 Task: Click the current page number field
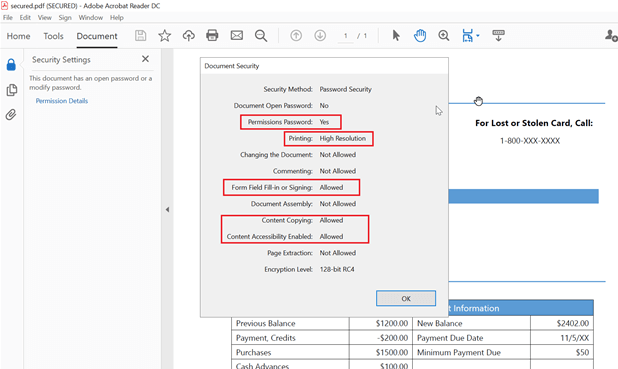coord(346,36)
